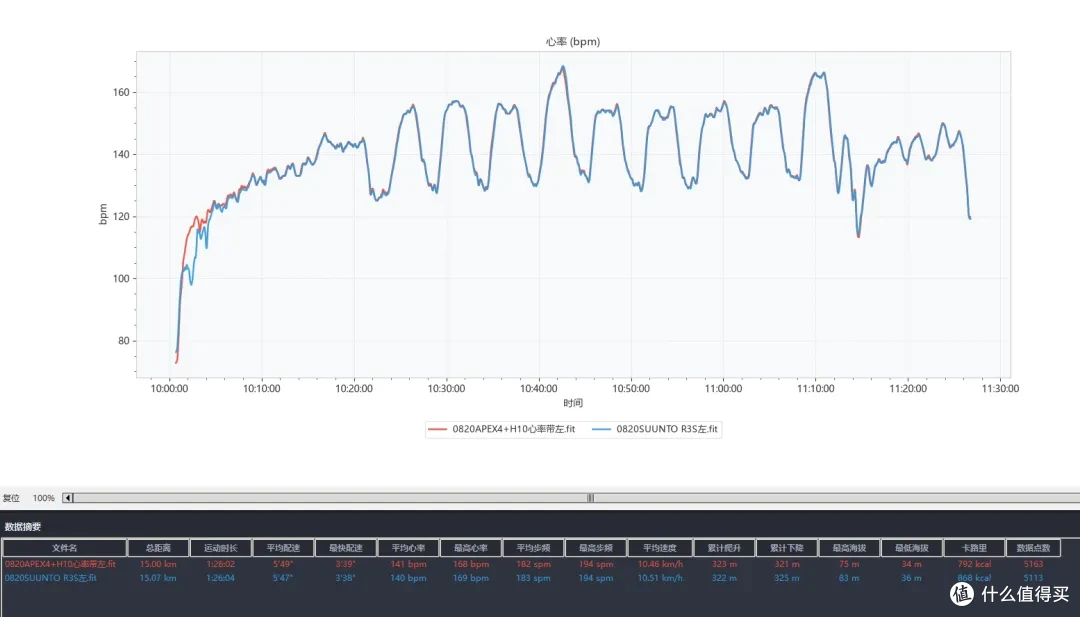Viewport: 1080px width, 617px height.
Task: Click the scrollbar left arrow
Action: (x=68, y=498)
